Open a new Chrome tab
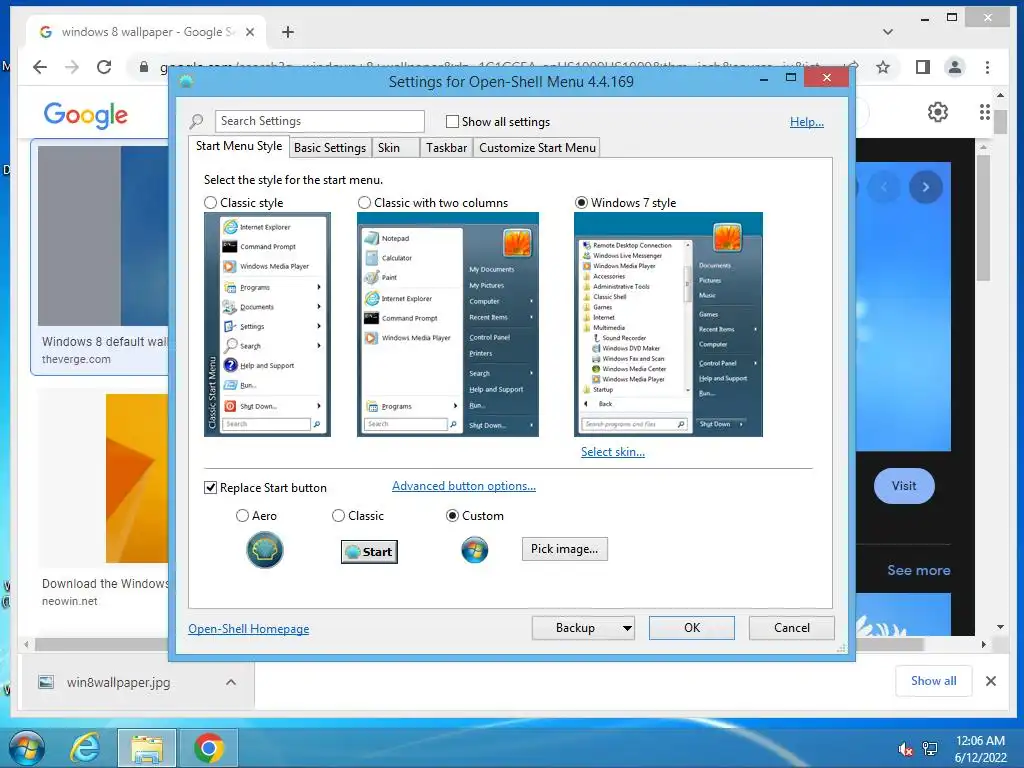The width and height of the screenshot is (1024, 768). coord(288,32)
